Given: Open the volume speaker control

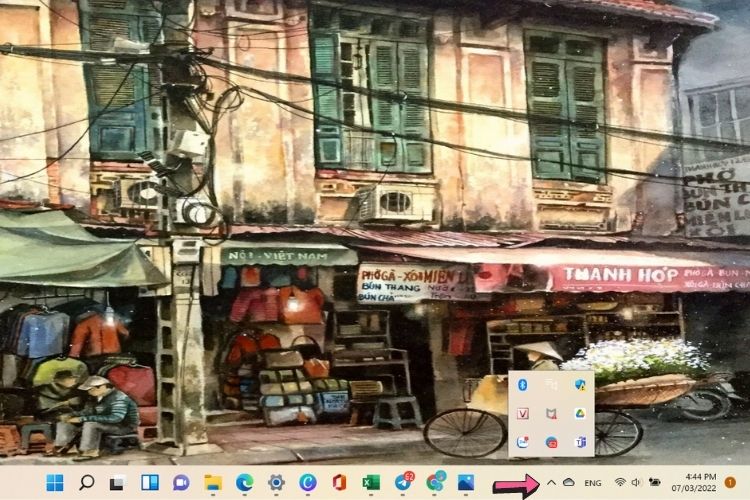Looking at the screenshot, I should pos(636,482).
